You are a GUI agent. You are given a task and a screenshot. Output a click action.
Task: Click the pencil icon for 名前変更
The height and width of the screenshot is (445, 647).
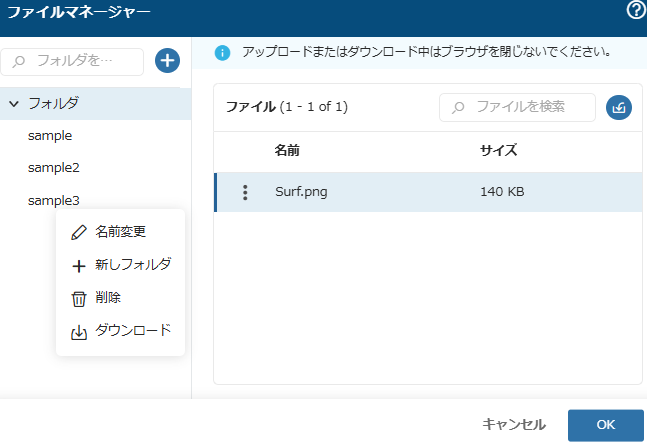(79, 232)
